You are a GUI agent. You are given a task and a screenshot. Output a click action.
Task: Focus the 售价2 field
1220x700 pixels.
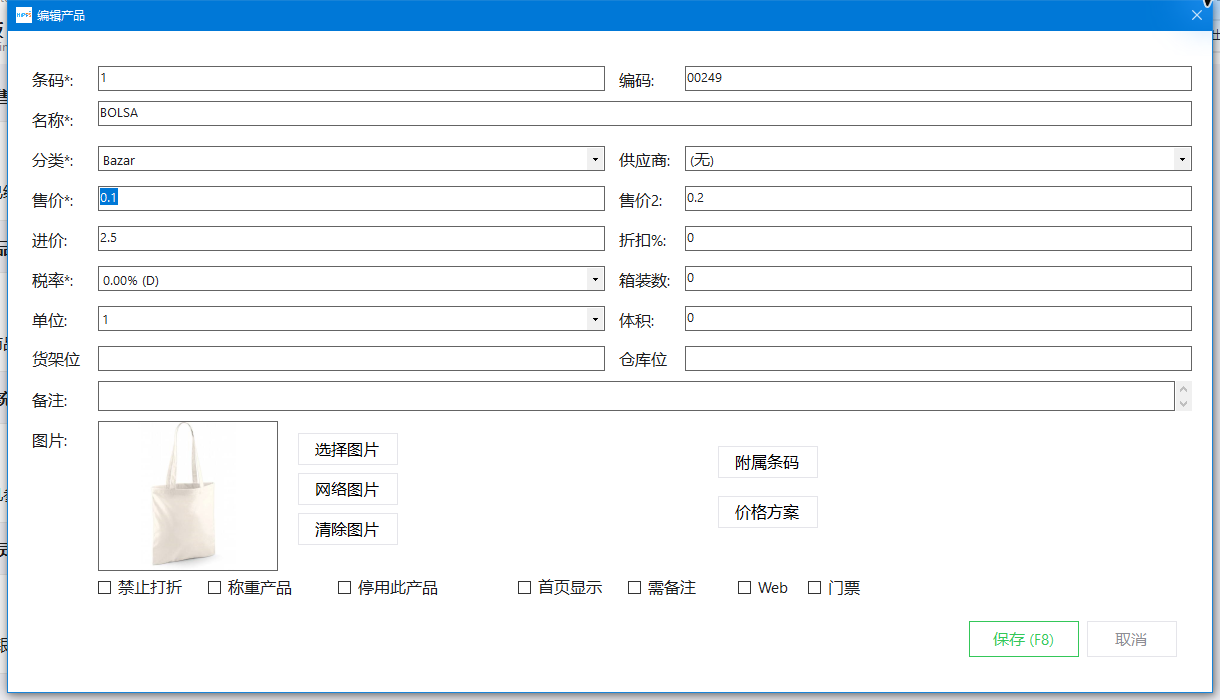(938, 199)
